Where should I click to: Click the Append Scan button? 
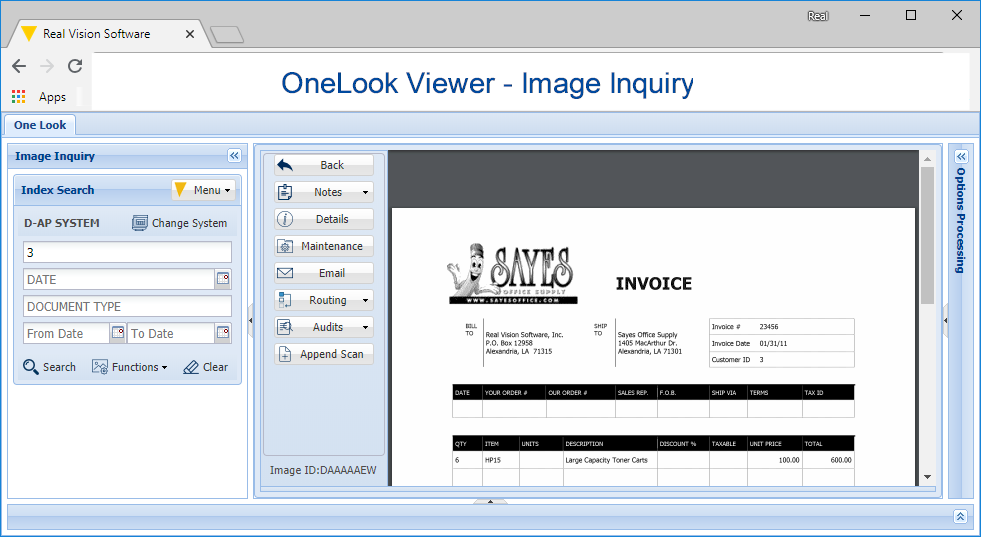point(323,354)
